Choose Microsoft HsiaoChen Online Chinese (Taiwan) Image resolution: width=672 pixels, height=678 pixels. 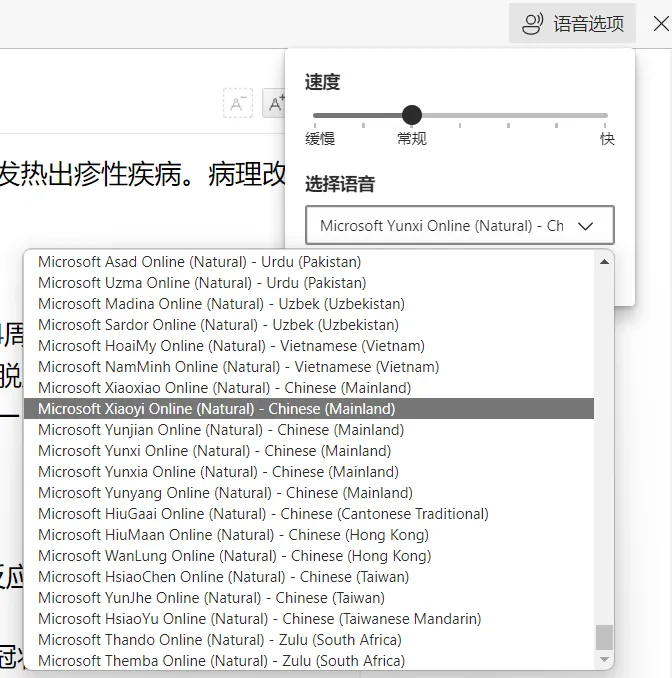coord(309,576)
